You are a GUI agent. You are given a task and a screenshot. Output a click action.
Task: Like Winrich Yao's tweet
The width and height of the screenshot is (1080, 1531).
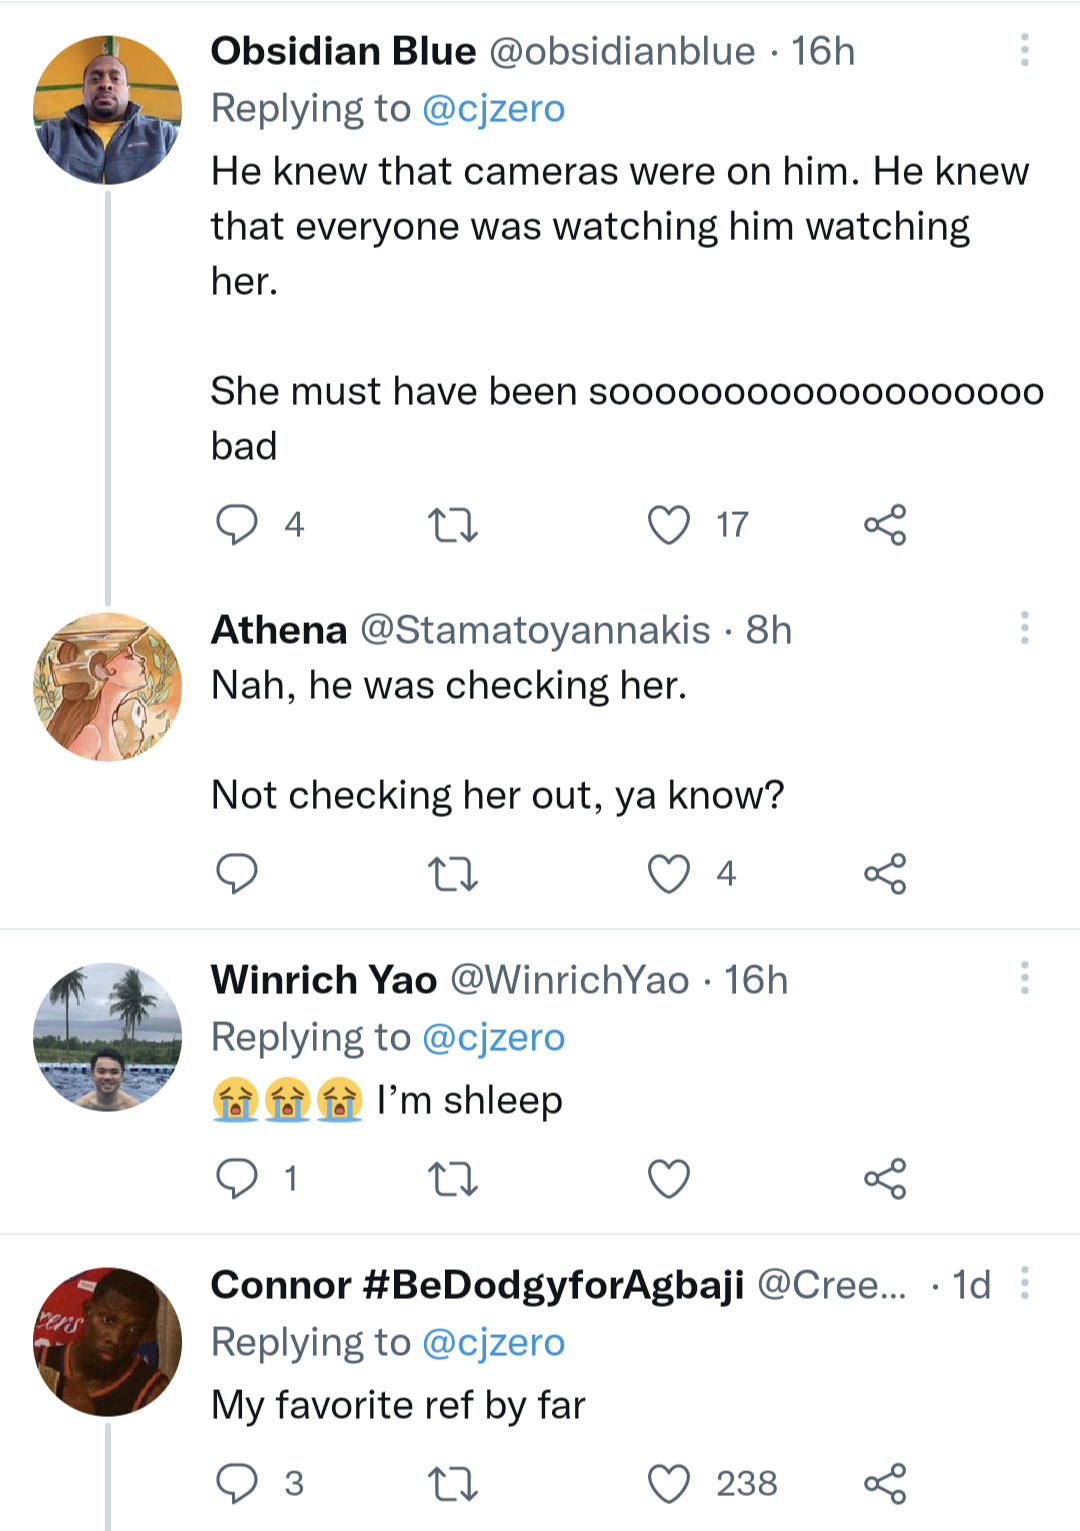pyautogui.click(x=669, y=1178)
